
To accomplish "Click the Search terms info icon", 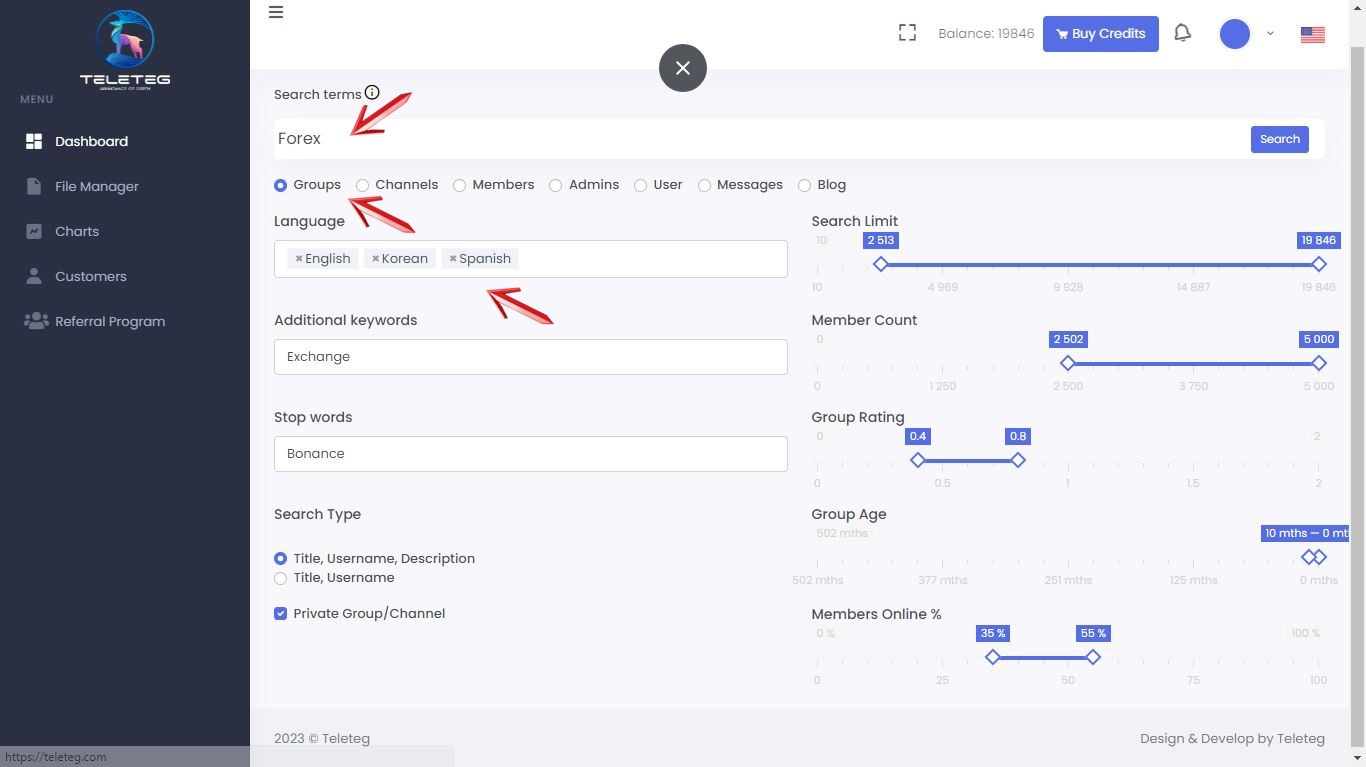I will [x=372, y=93].
